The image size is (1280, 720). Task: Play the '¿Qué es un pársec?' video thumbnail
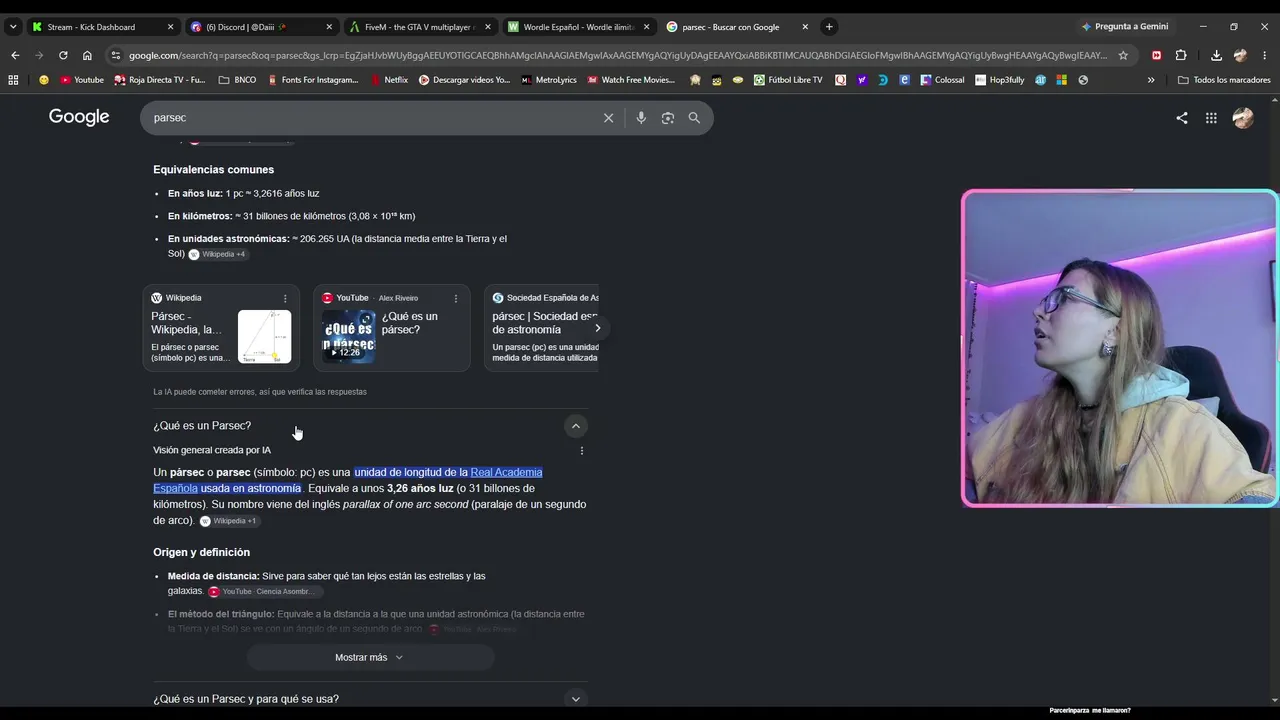(348, 336)
